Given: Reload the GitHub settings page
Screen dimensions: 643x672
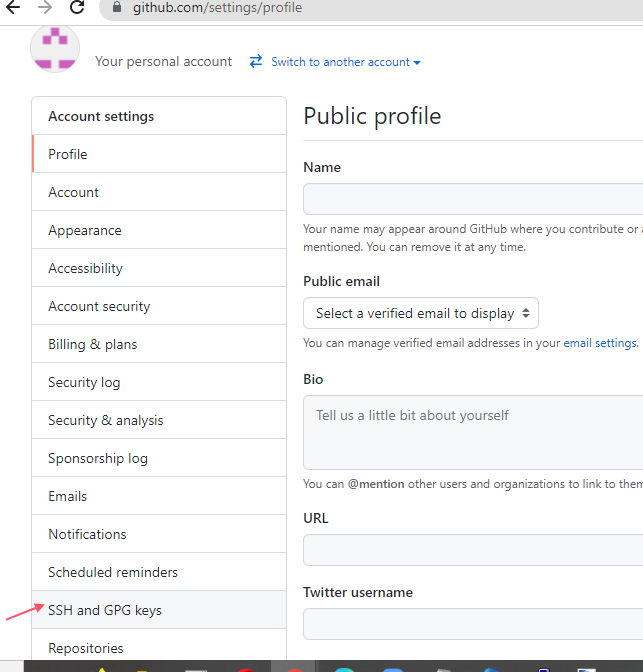Looking at the screenshot, I should click(x=77, y=7).
